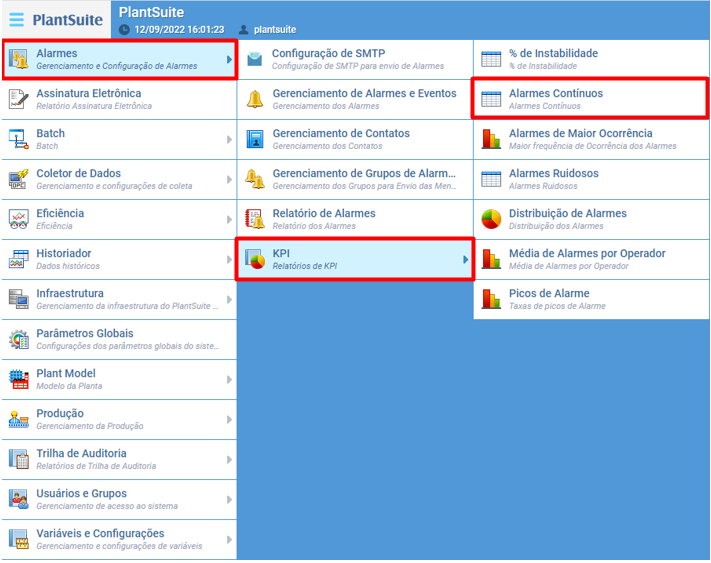Click the Infraestrutura computers icon
The height and width of the screenshot is (563, 711).
click(x=19, y=299)
